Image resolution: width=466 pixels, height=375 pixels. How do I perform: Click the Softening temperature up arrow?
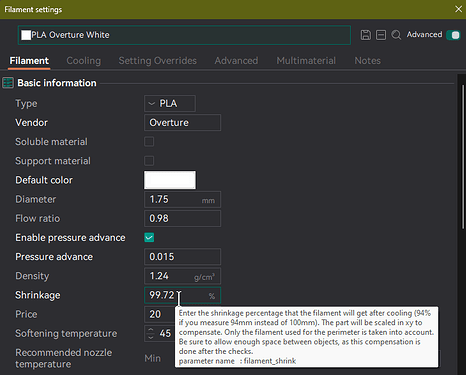[151, 330]
